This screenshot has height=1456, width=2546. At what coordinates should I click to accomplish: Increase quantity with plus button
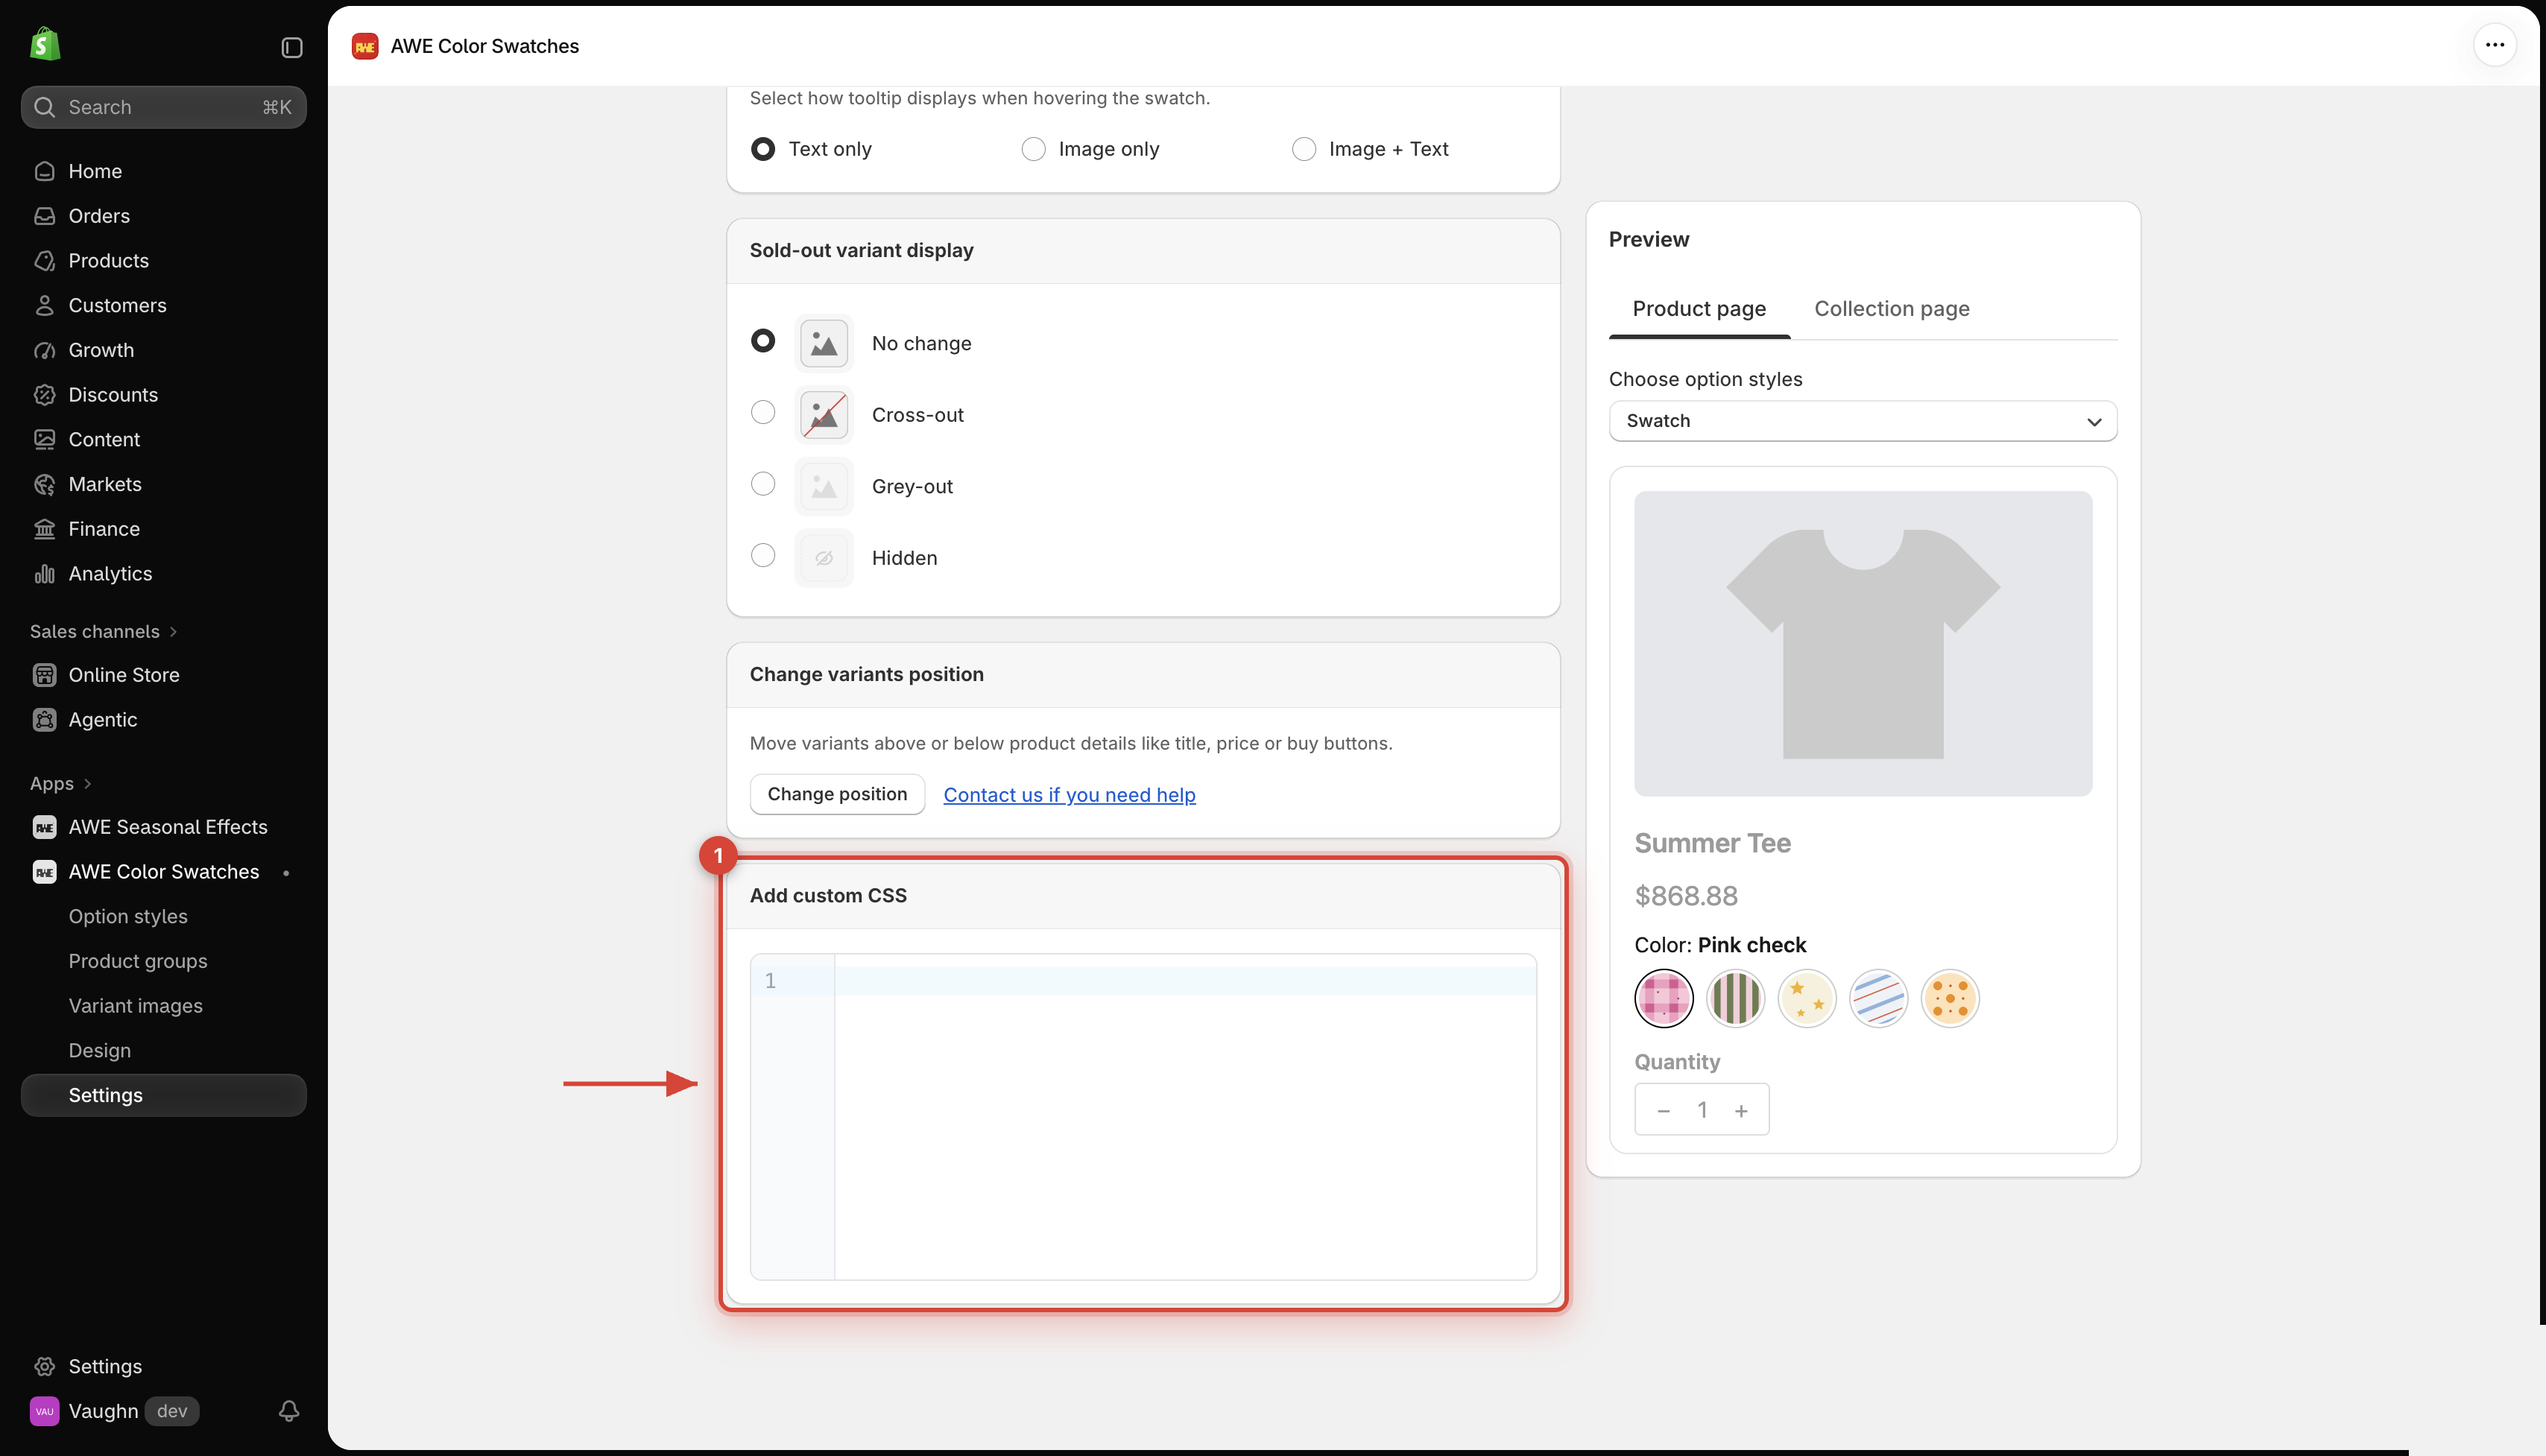(x=1741, y=1110)
